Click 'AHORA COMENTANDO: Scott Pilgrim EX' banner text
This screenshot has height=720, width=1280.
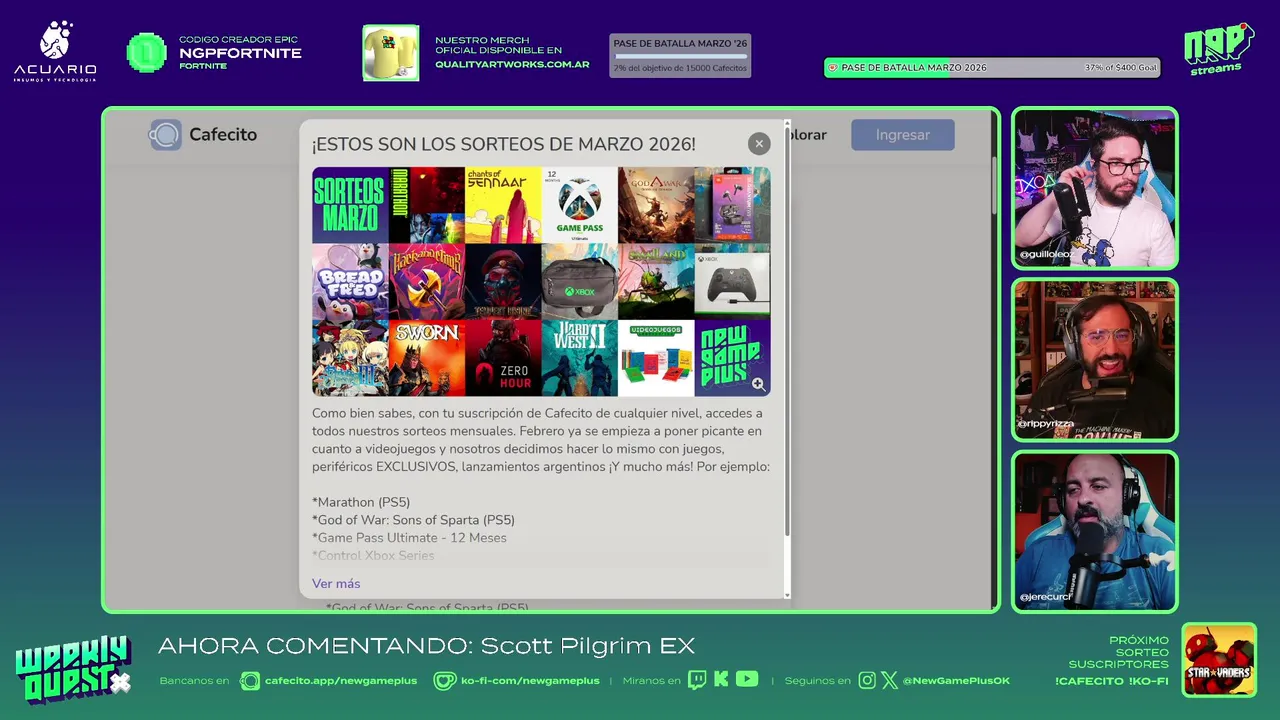pyautogui.click(x=426, y=646)
